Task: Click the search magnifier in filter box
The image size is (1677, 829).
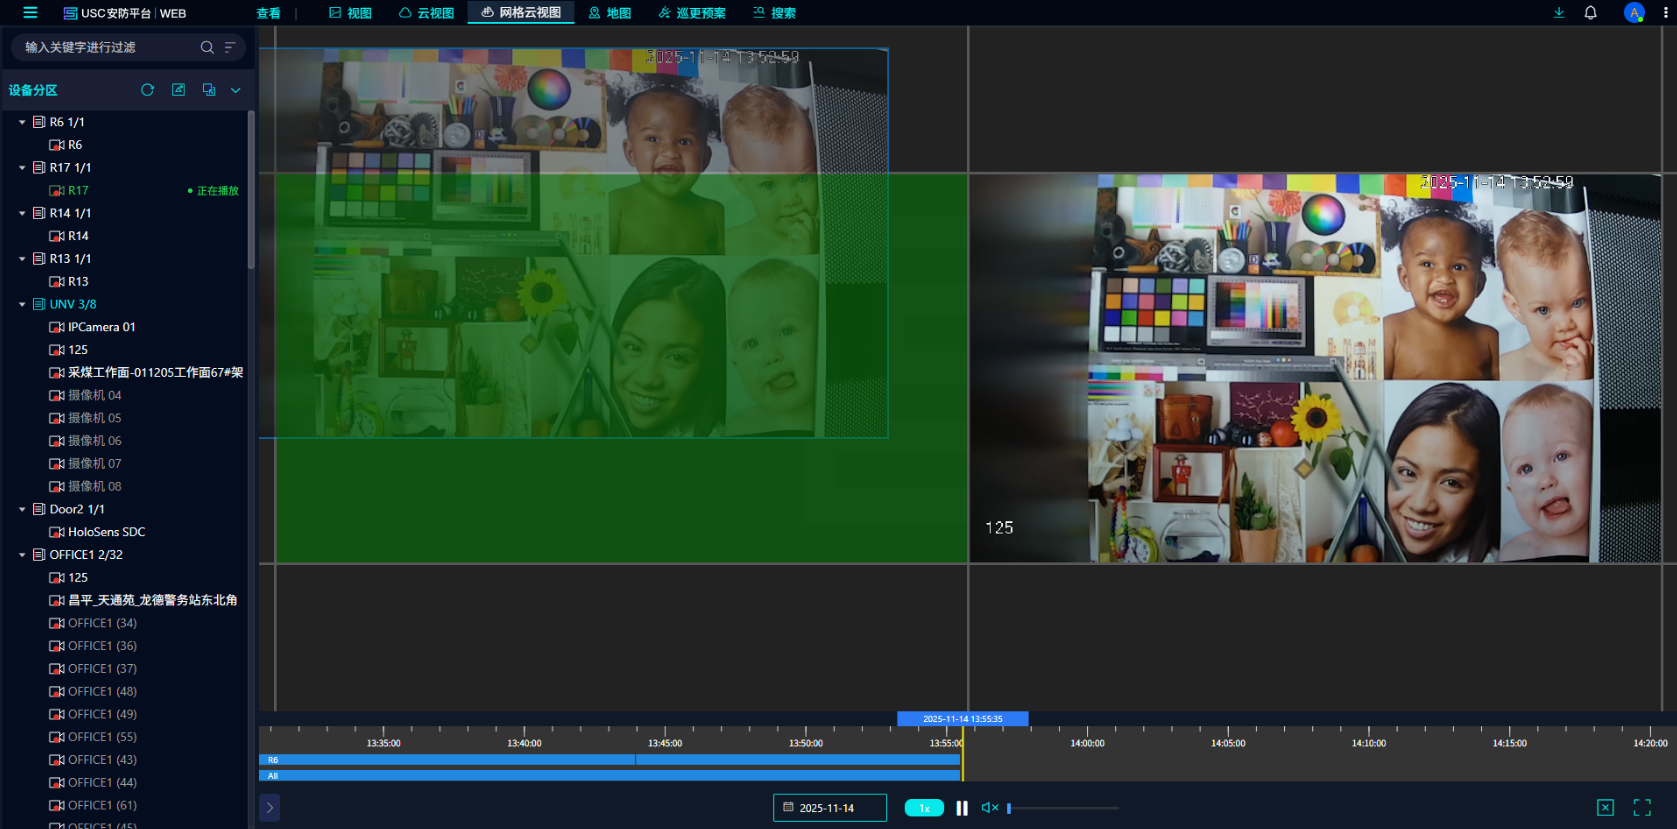Action: (x=207, y=47)
